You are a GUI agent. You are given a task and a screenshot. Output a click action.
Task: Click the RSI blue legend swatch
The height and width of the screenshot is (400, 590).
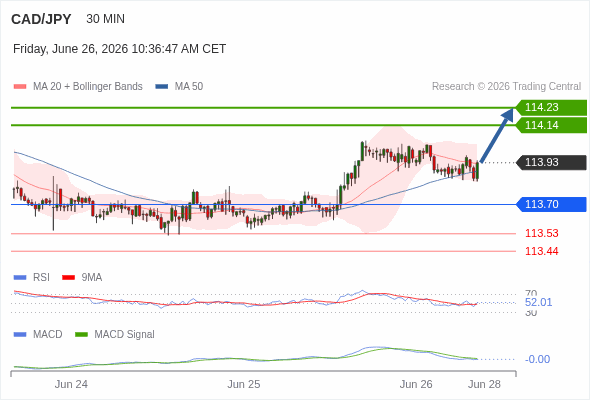(x=20, y=278)
